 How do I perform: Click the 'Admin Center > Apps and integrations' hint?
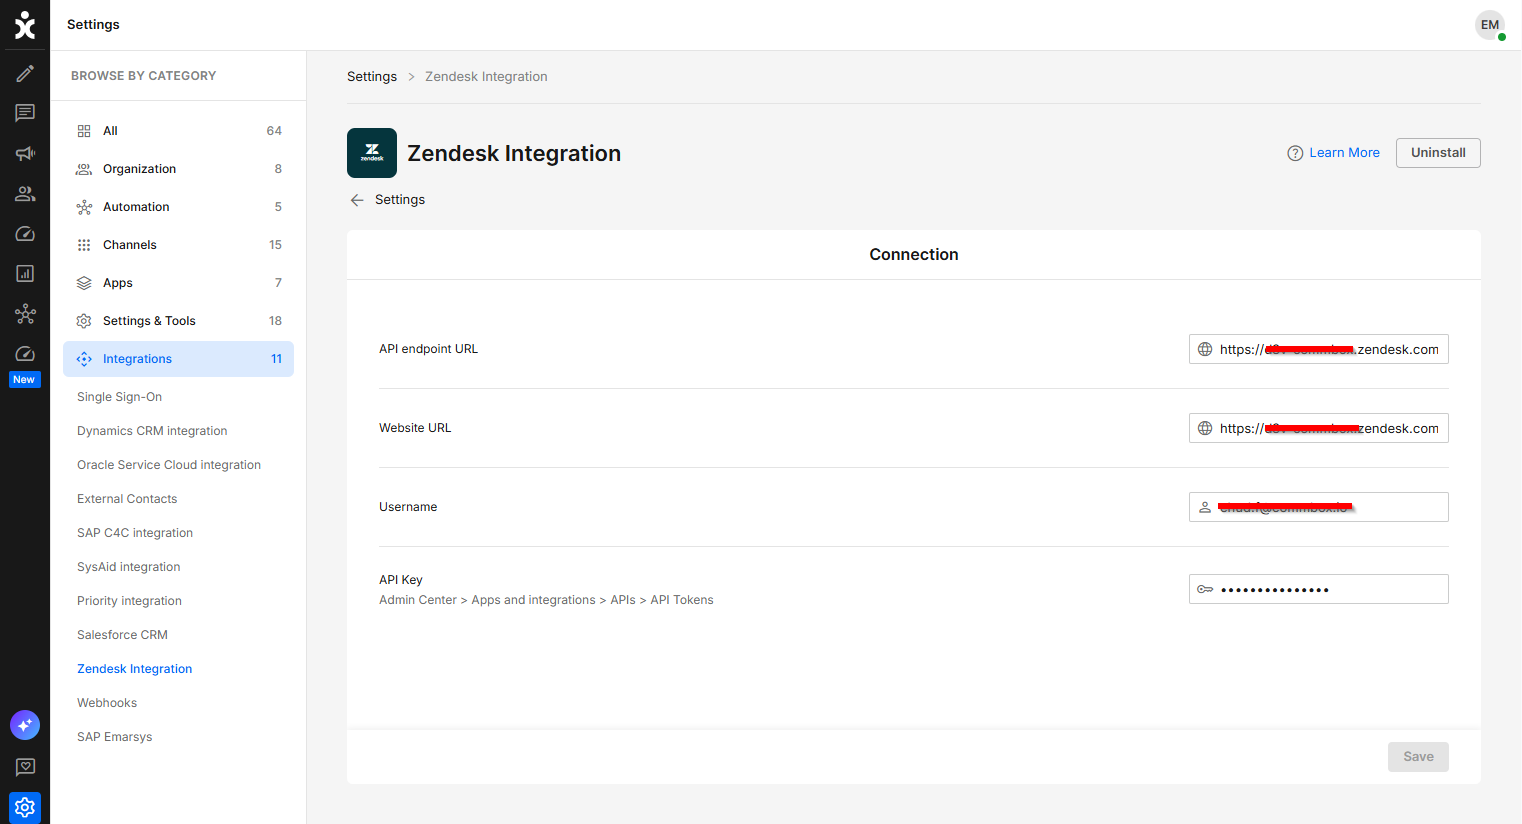(x=546, y=600)
